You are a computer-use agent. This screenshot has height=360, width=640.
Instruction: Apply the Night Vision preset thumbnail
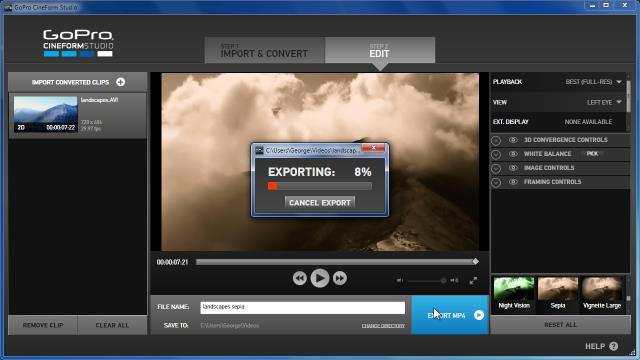[514, 292]
